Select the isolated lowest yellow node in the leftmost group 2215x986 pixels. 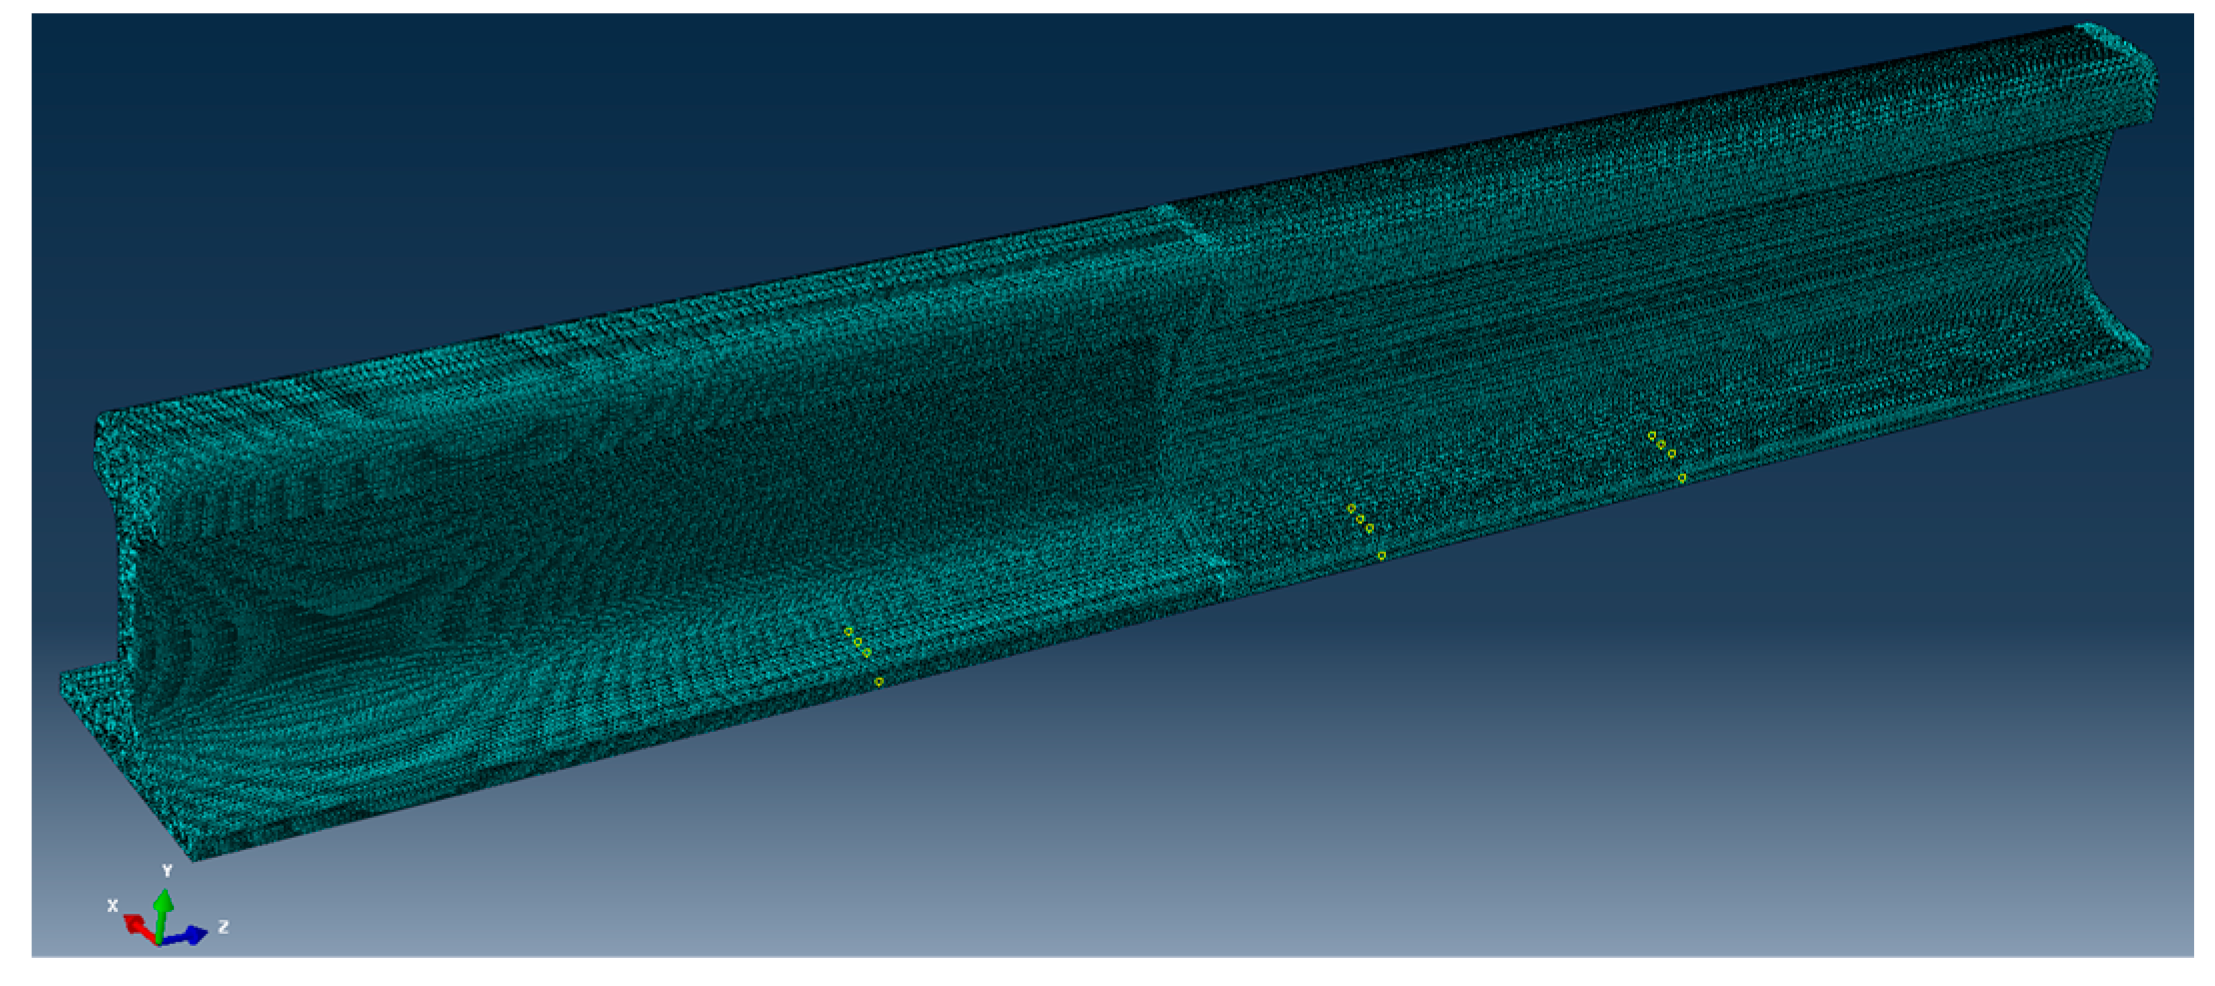(x=879, y=681)
